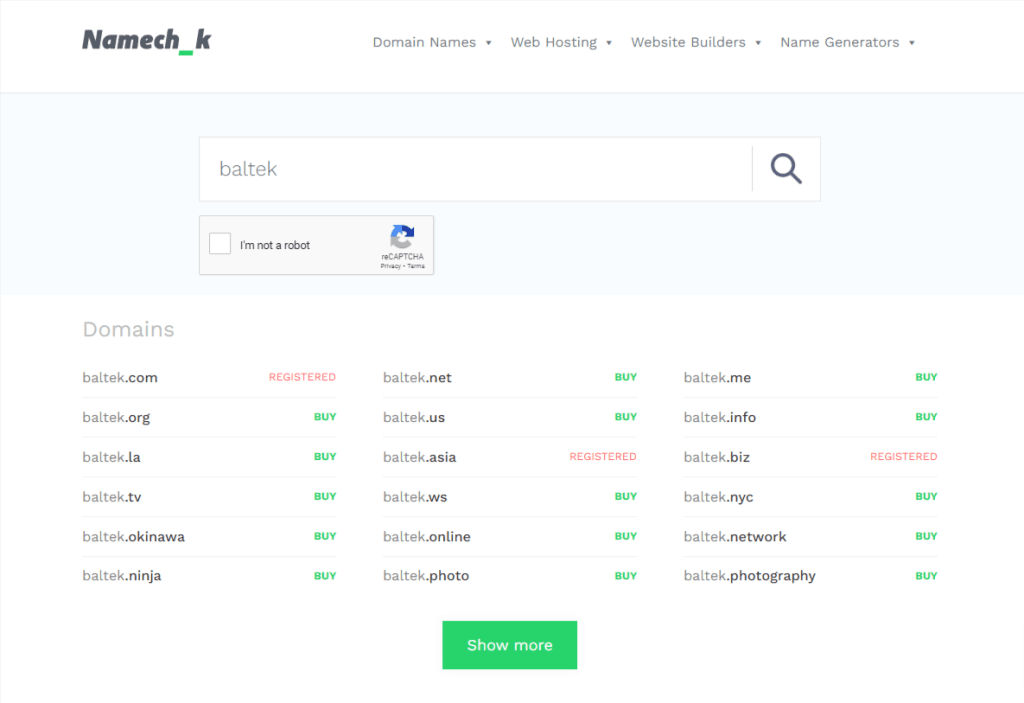Click BUY for baltek.us
Screen dimensions: 1024x703
626,417
